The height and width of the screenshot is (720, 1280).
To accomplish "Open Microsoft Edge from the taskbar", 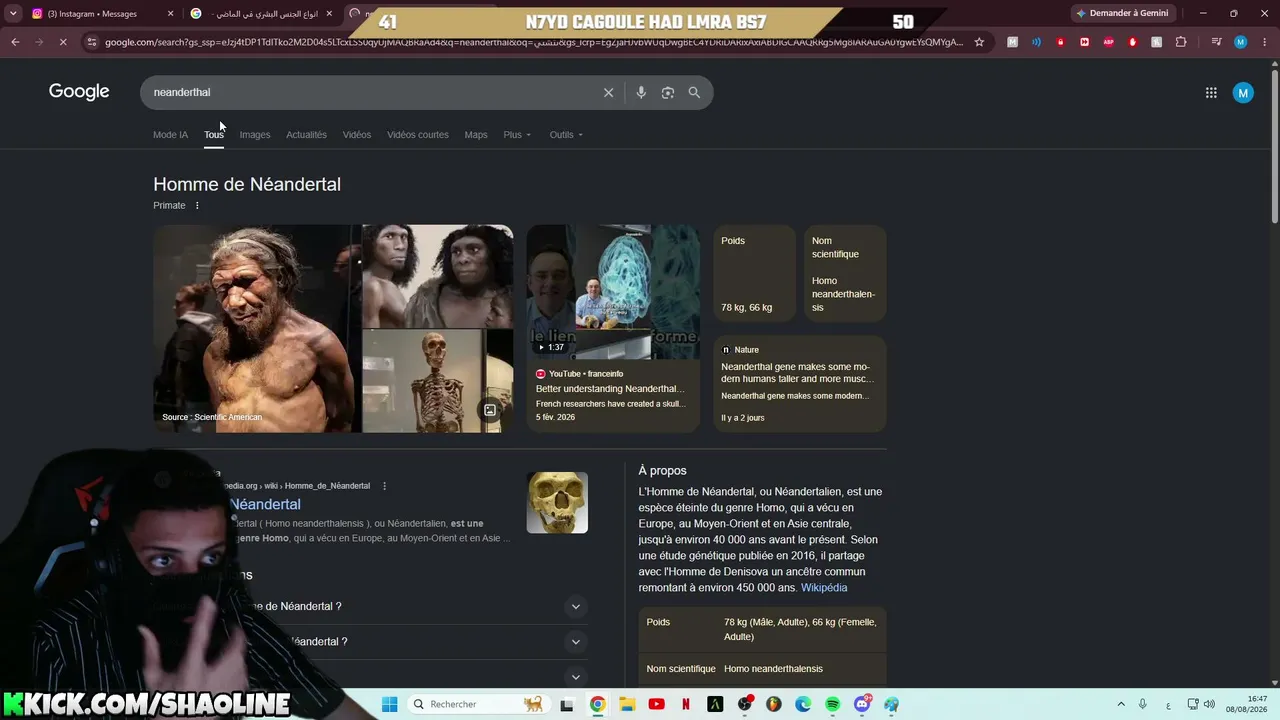I will pos(803,704).
